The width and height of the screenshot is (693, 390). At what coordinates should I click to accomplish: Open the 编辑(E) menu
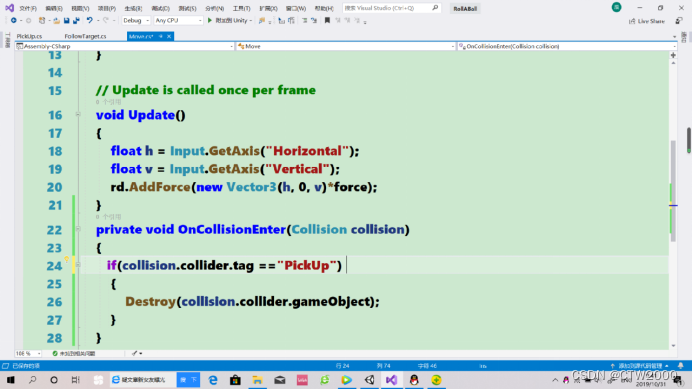pyautogui.click(x=54, y=8)
